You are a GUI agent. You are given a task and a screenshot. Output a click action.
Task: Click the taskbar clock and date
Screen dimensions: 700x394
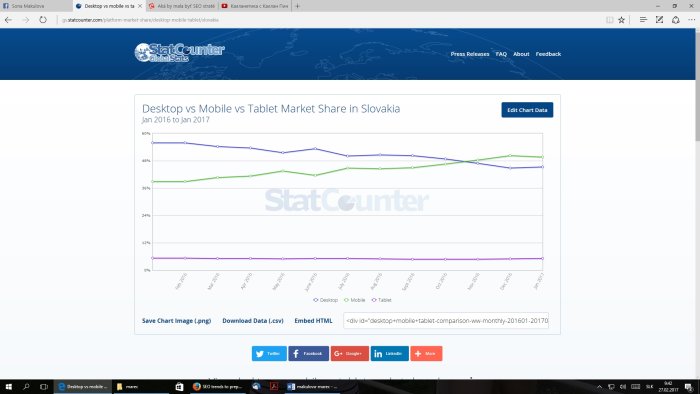pos(668,386)
